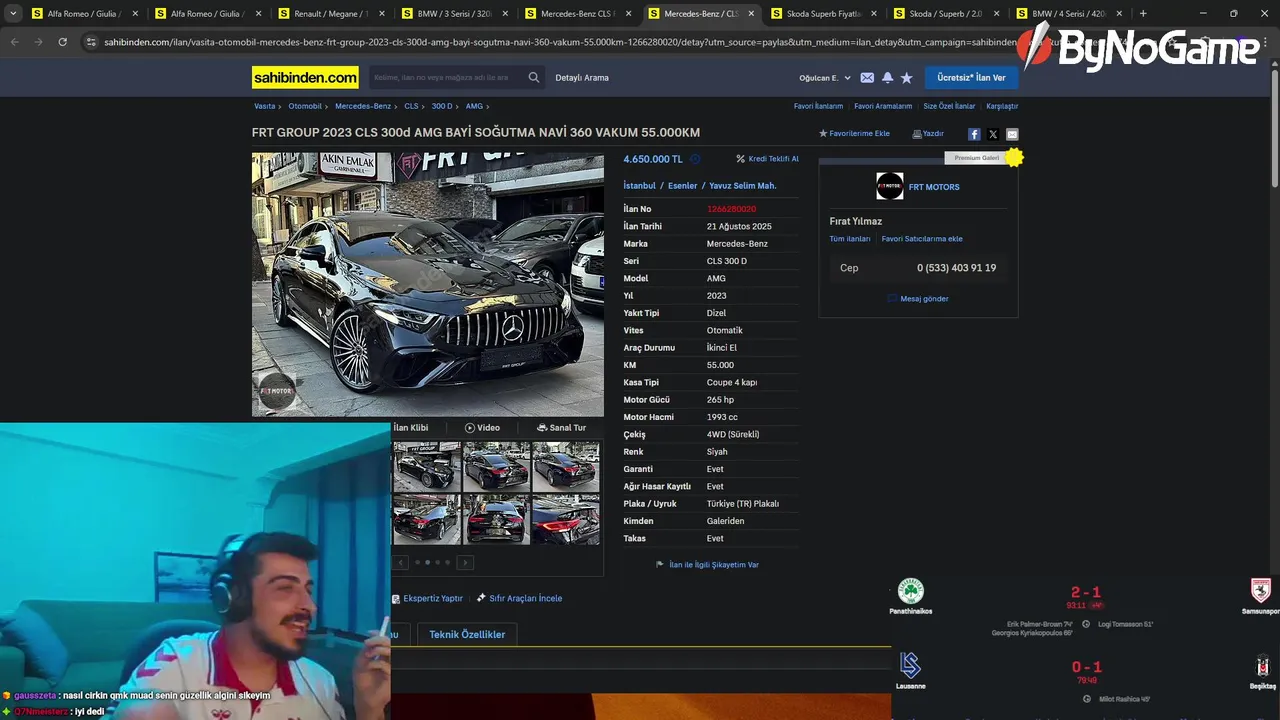Reload the page with the browser refresh button
Image resolution: width=1280 pixels, height=720 pixels.
[x=62, y=42]
